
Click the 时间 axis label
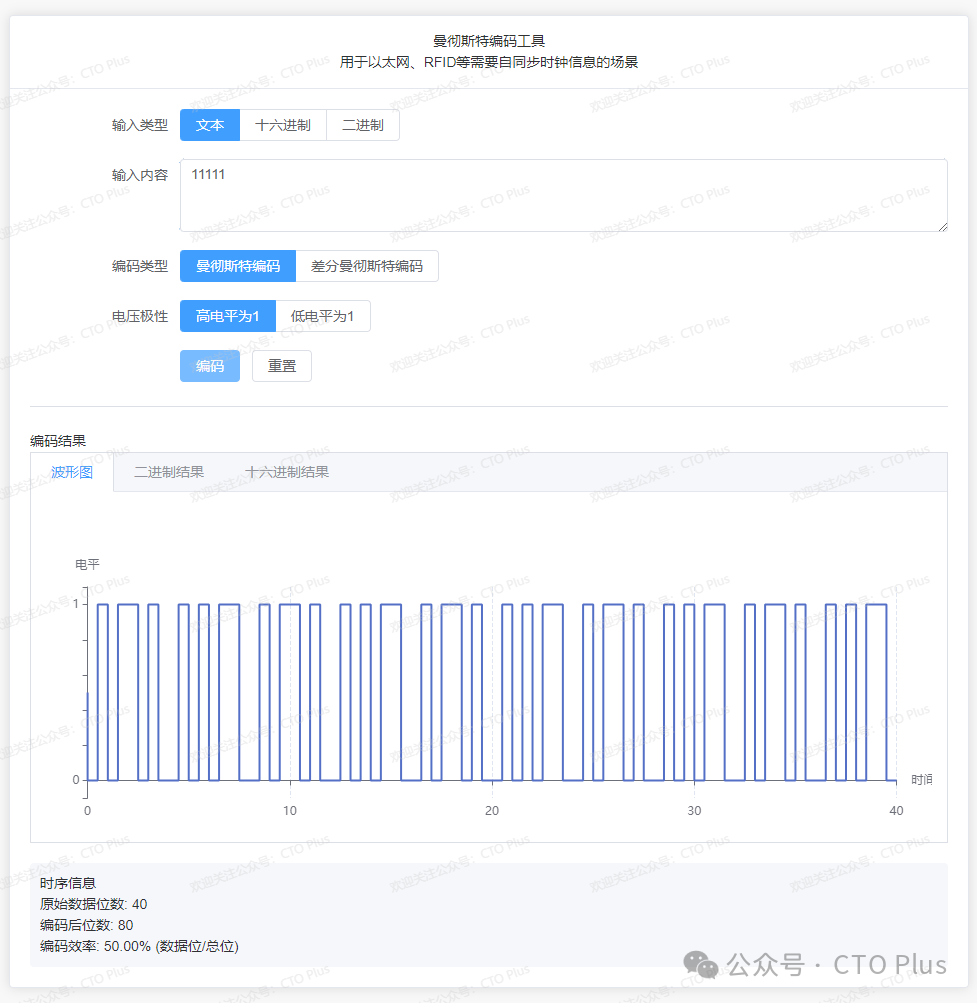(x=921, y=781)
